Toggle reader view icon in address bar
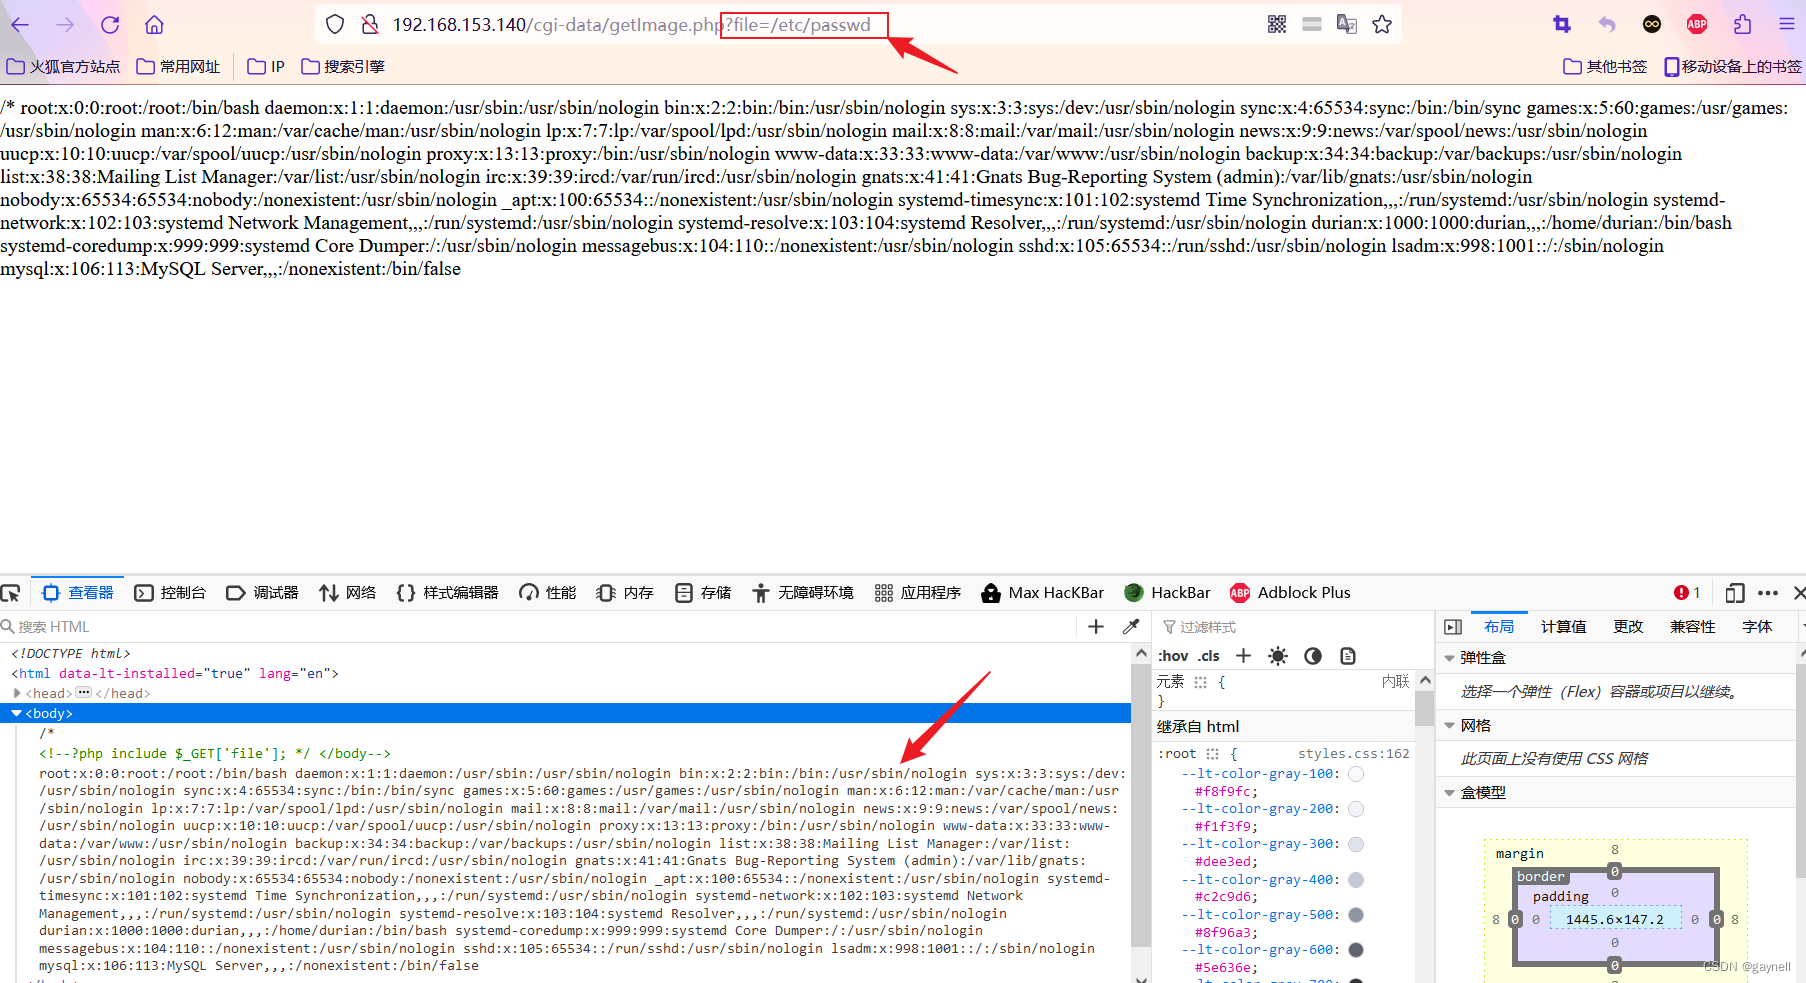Image resolution: width=1806 pixels, height=983 pixels. coord(1312,24)
